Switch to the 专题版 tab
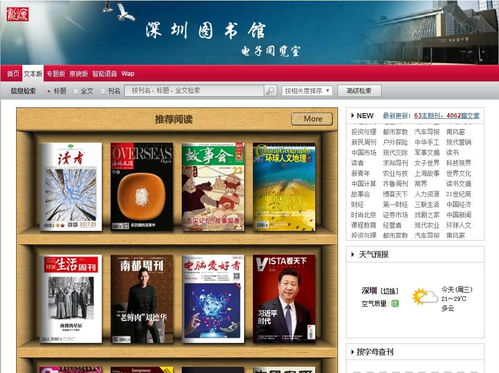 (x=56, y=74)
